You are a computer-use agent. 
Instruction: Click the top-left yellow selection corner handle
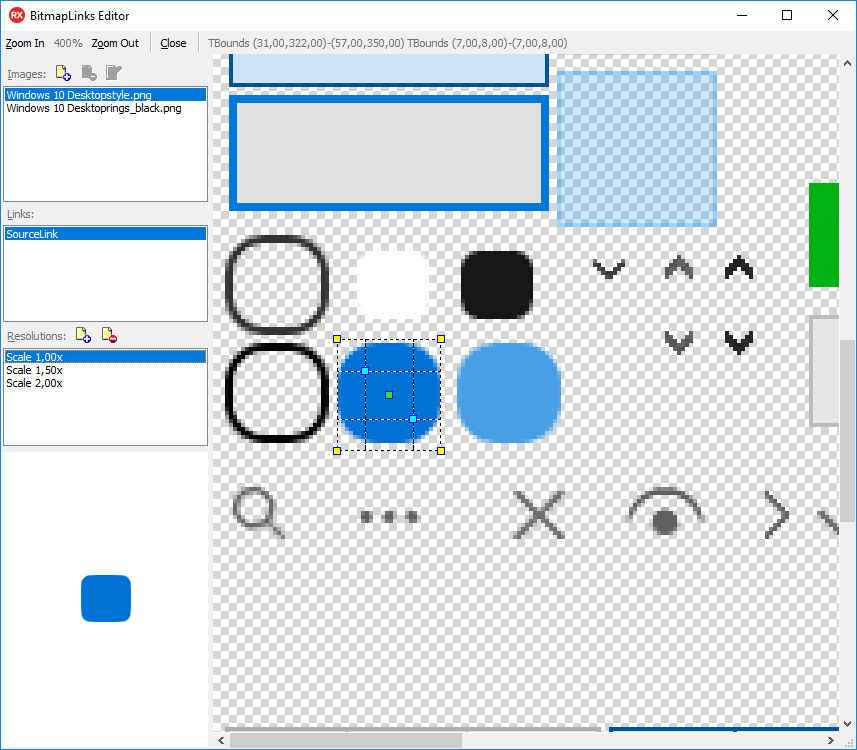[x=337, y=339]
